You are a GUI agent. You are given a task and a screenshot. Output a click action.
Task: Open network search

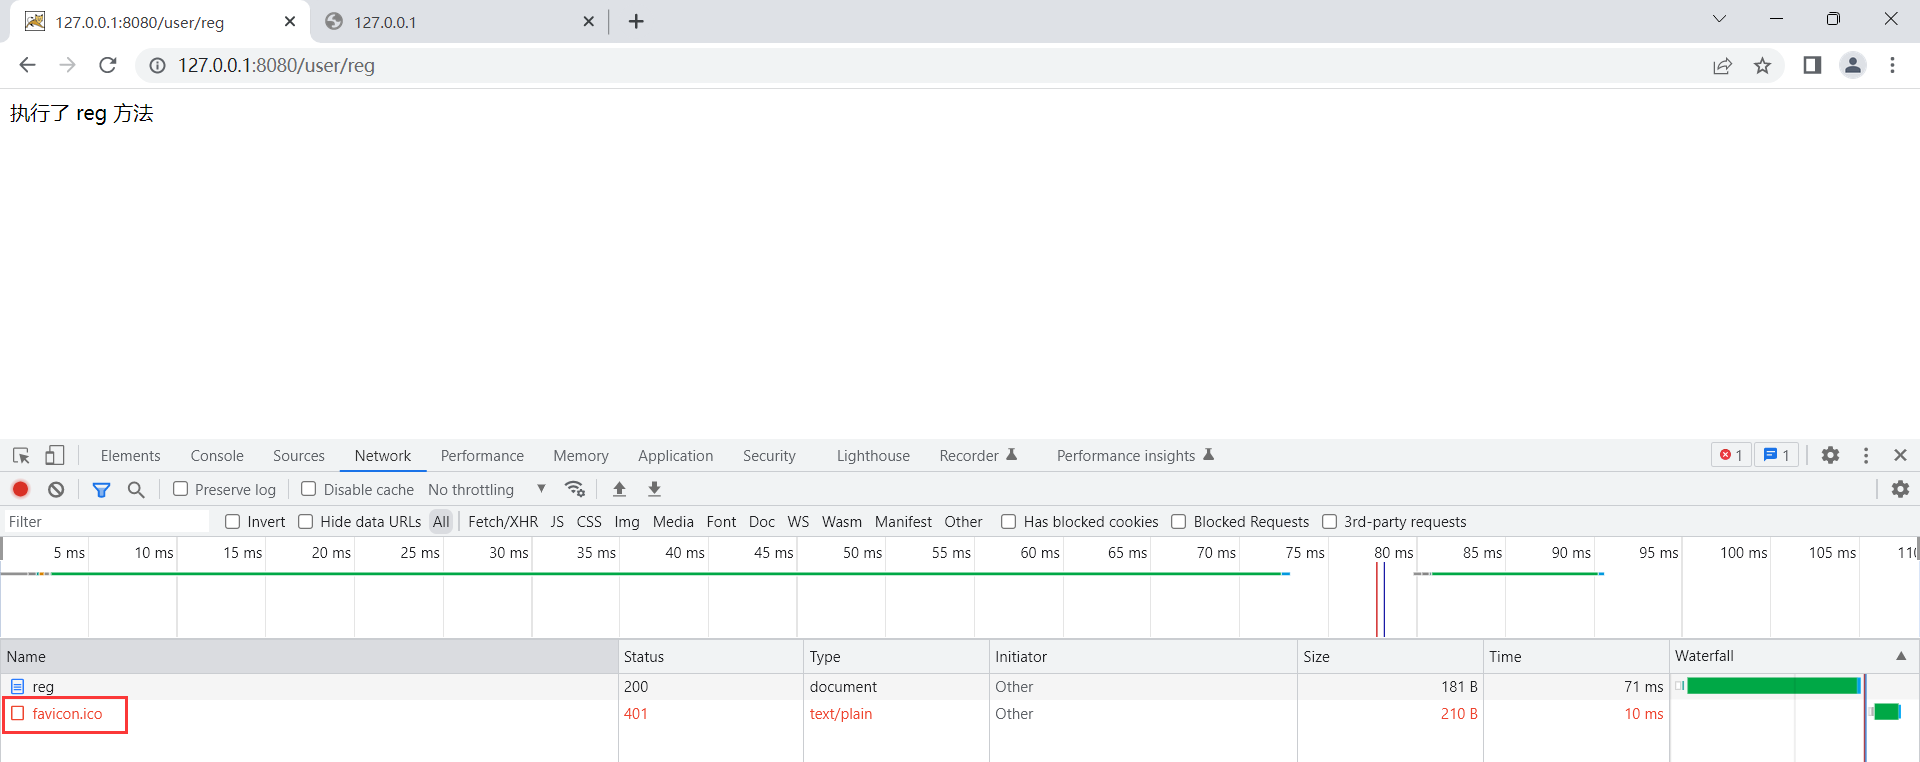pos(136,489)
